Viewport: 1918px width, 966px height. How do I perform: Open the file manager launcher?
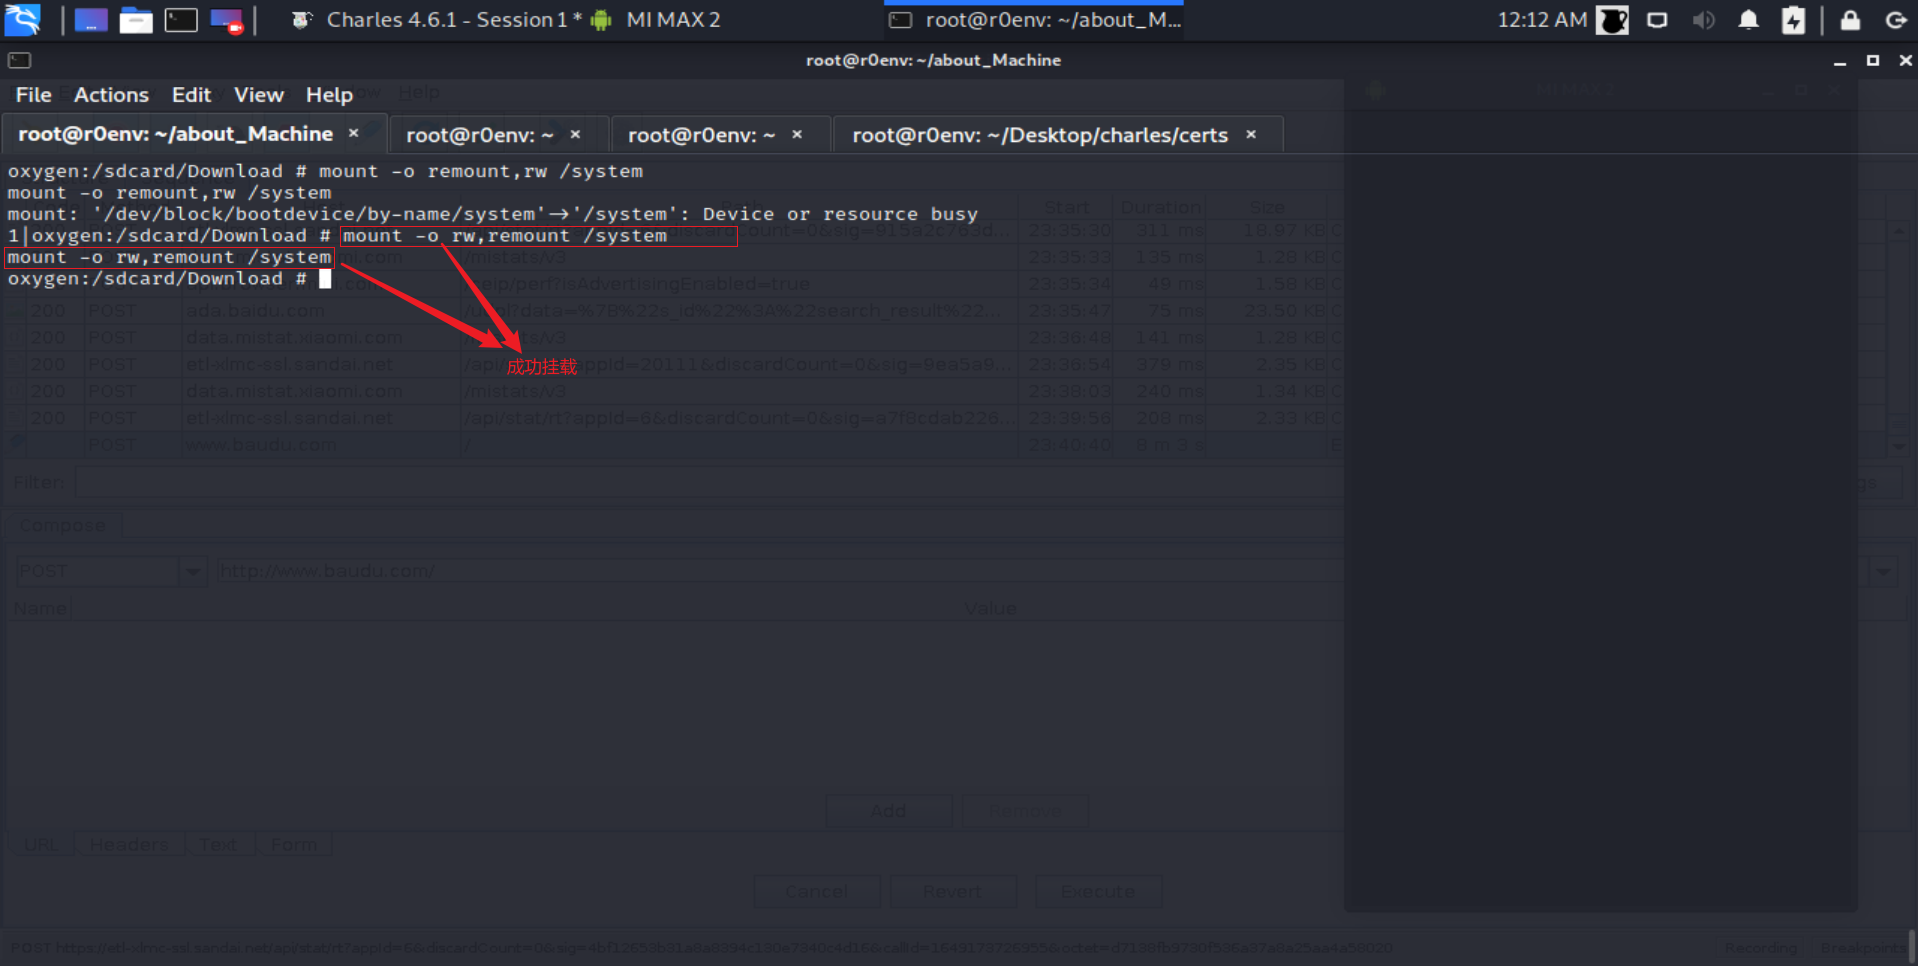tap(135, 20)
